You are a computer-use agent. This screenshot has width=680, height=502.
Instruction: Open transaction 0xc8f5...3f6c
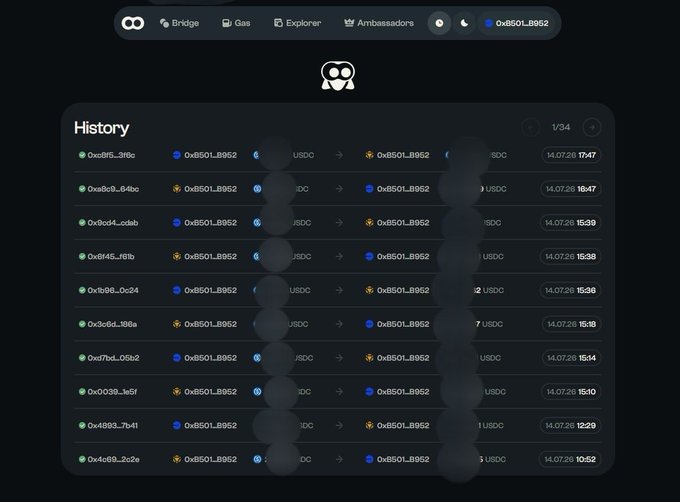point(111,155)
